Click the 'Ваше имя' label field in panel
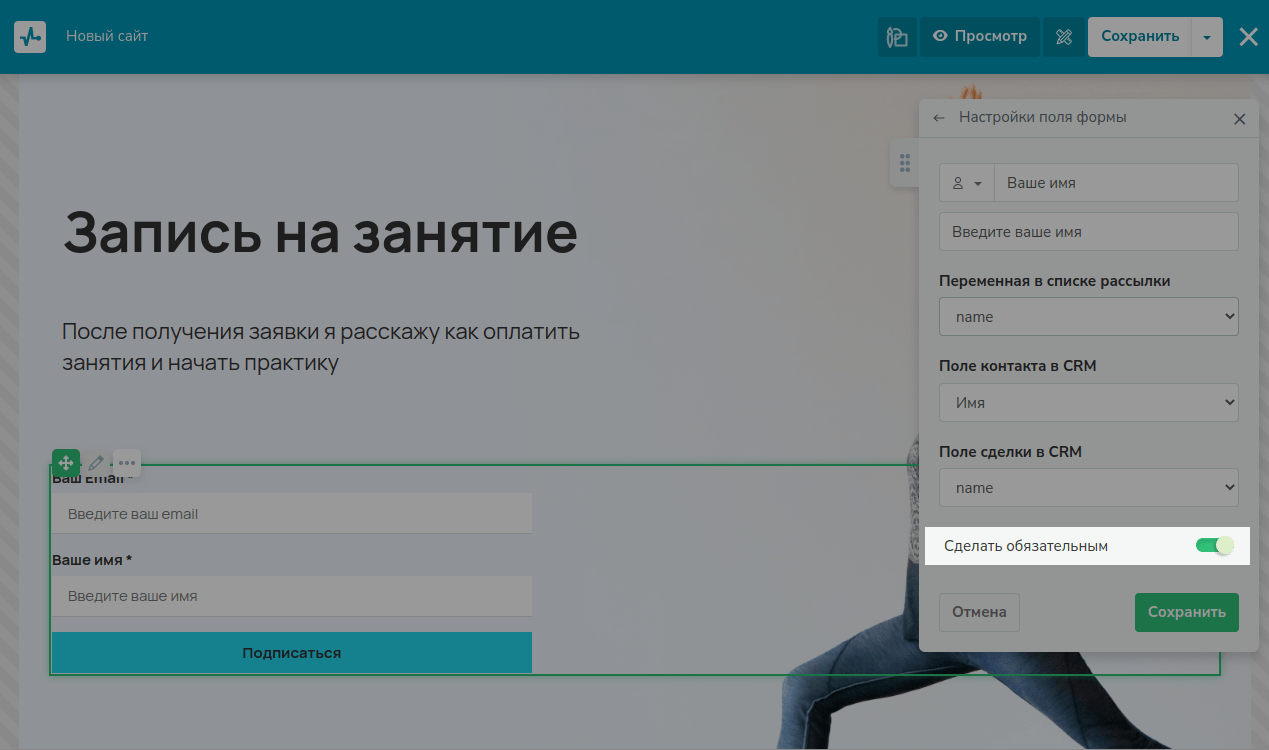 click(1115, 183)
